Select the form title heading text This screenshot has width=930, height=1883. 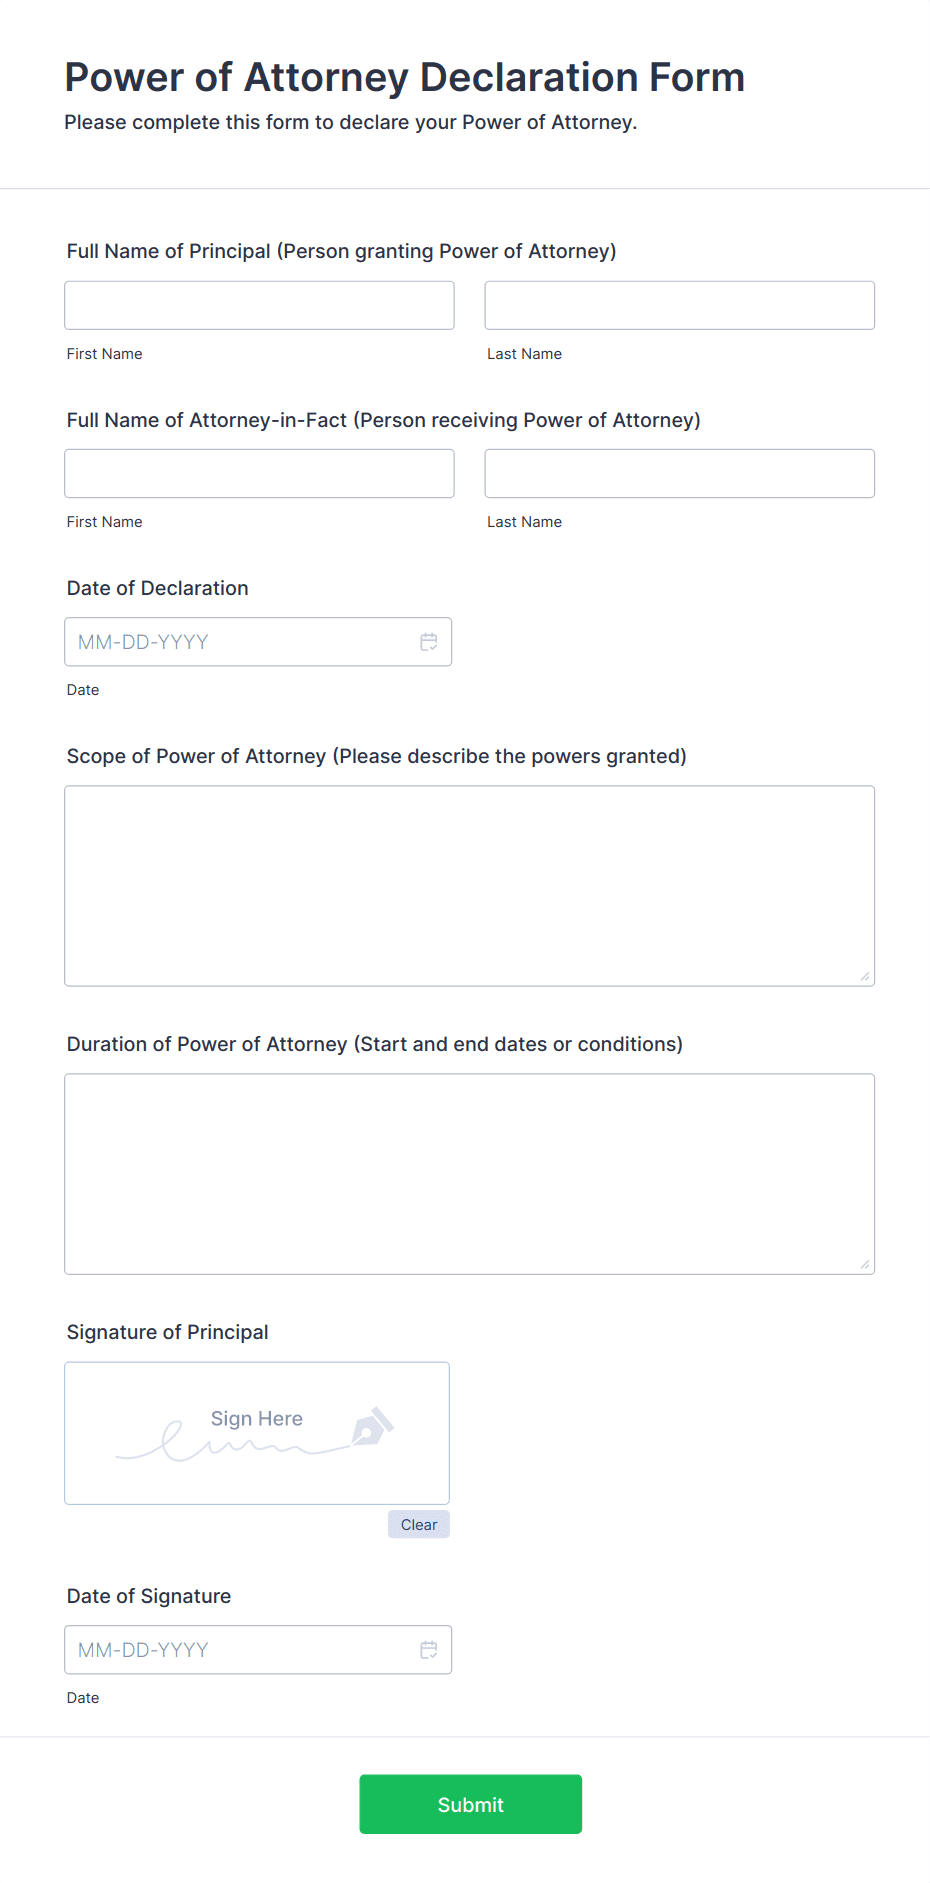pyautogui.click(x=404, y=77)
